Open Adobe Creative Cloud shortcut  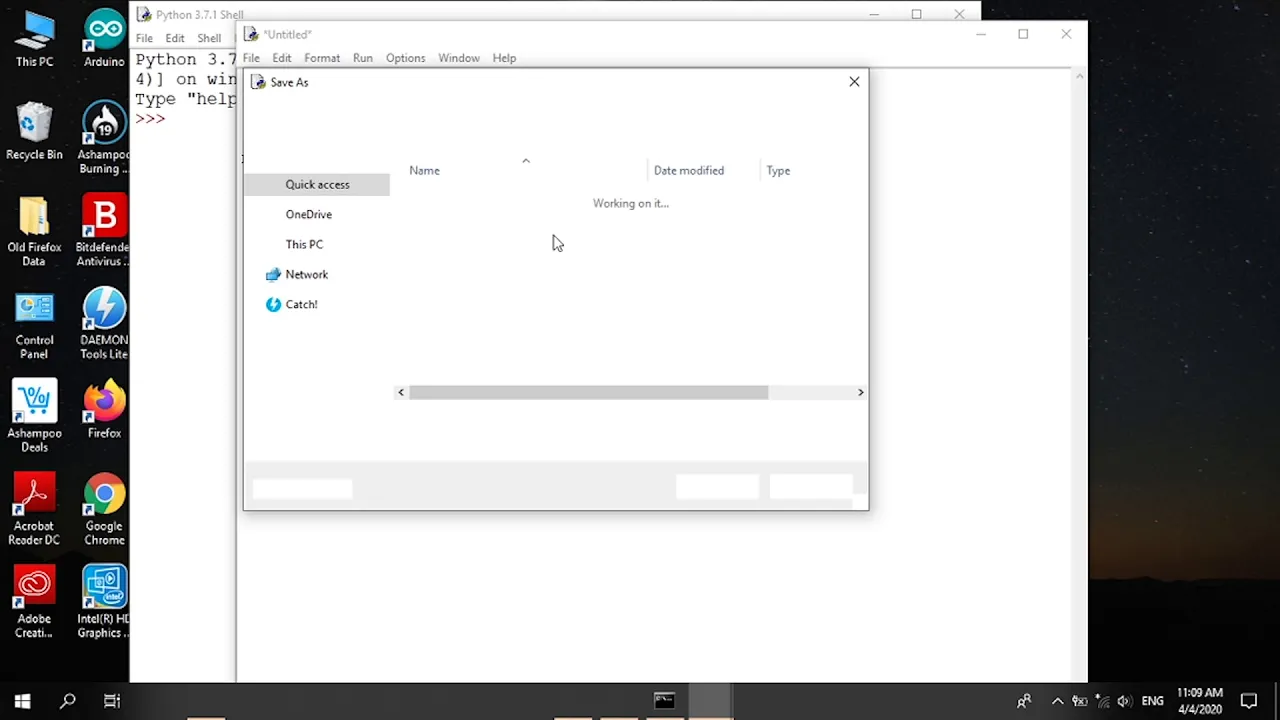(34, 603)
